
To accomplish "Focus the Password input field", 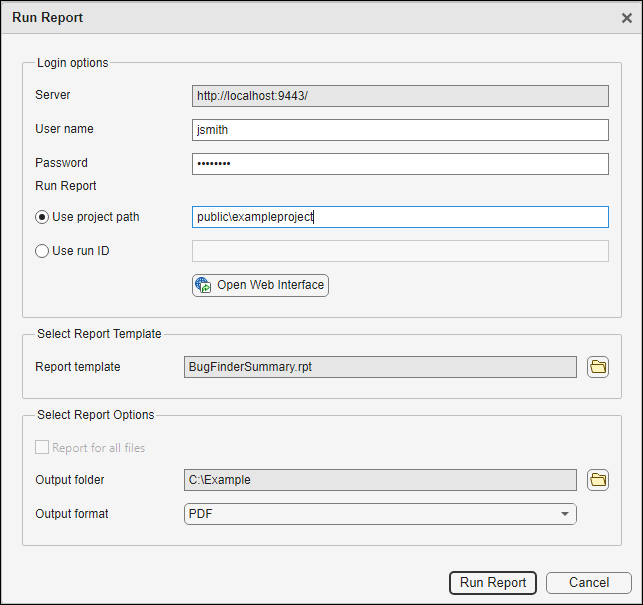I will tap(400, 164).
